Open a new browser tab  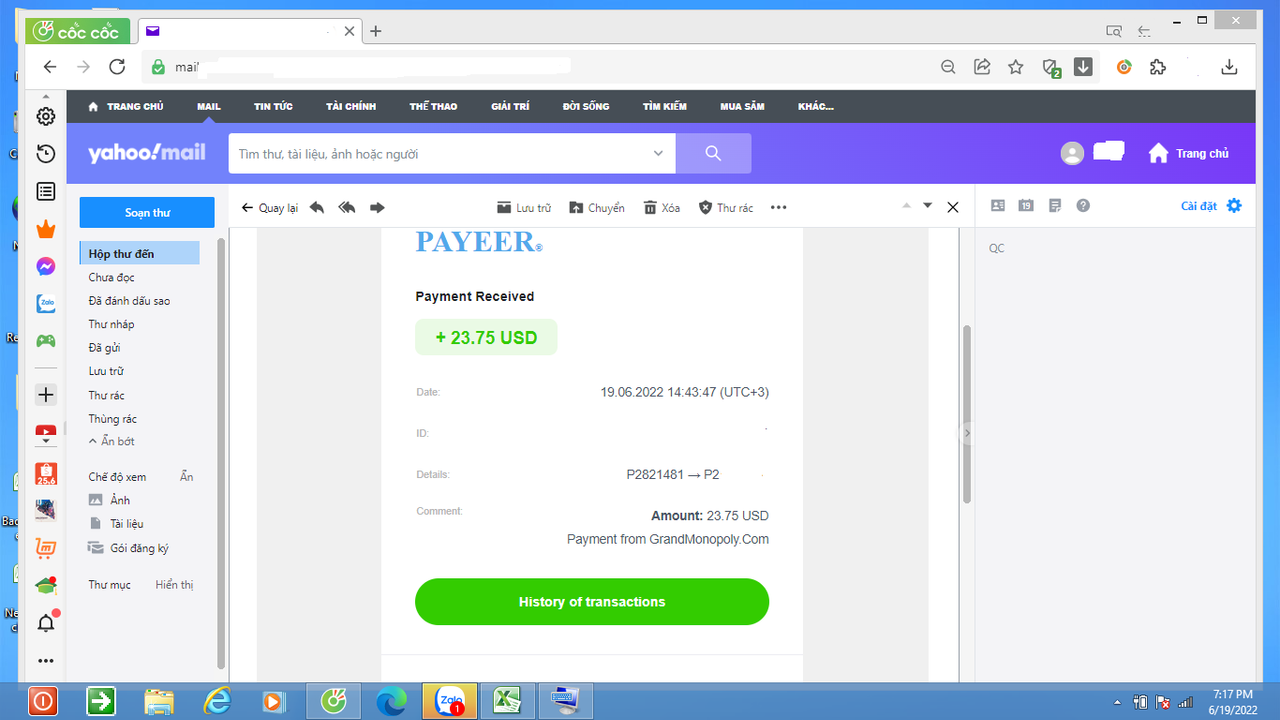coord(376,31)
